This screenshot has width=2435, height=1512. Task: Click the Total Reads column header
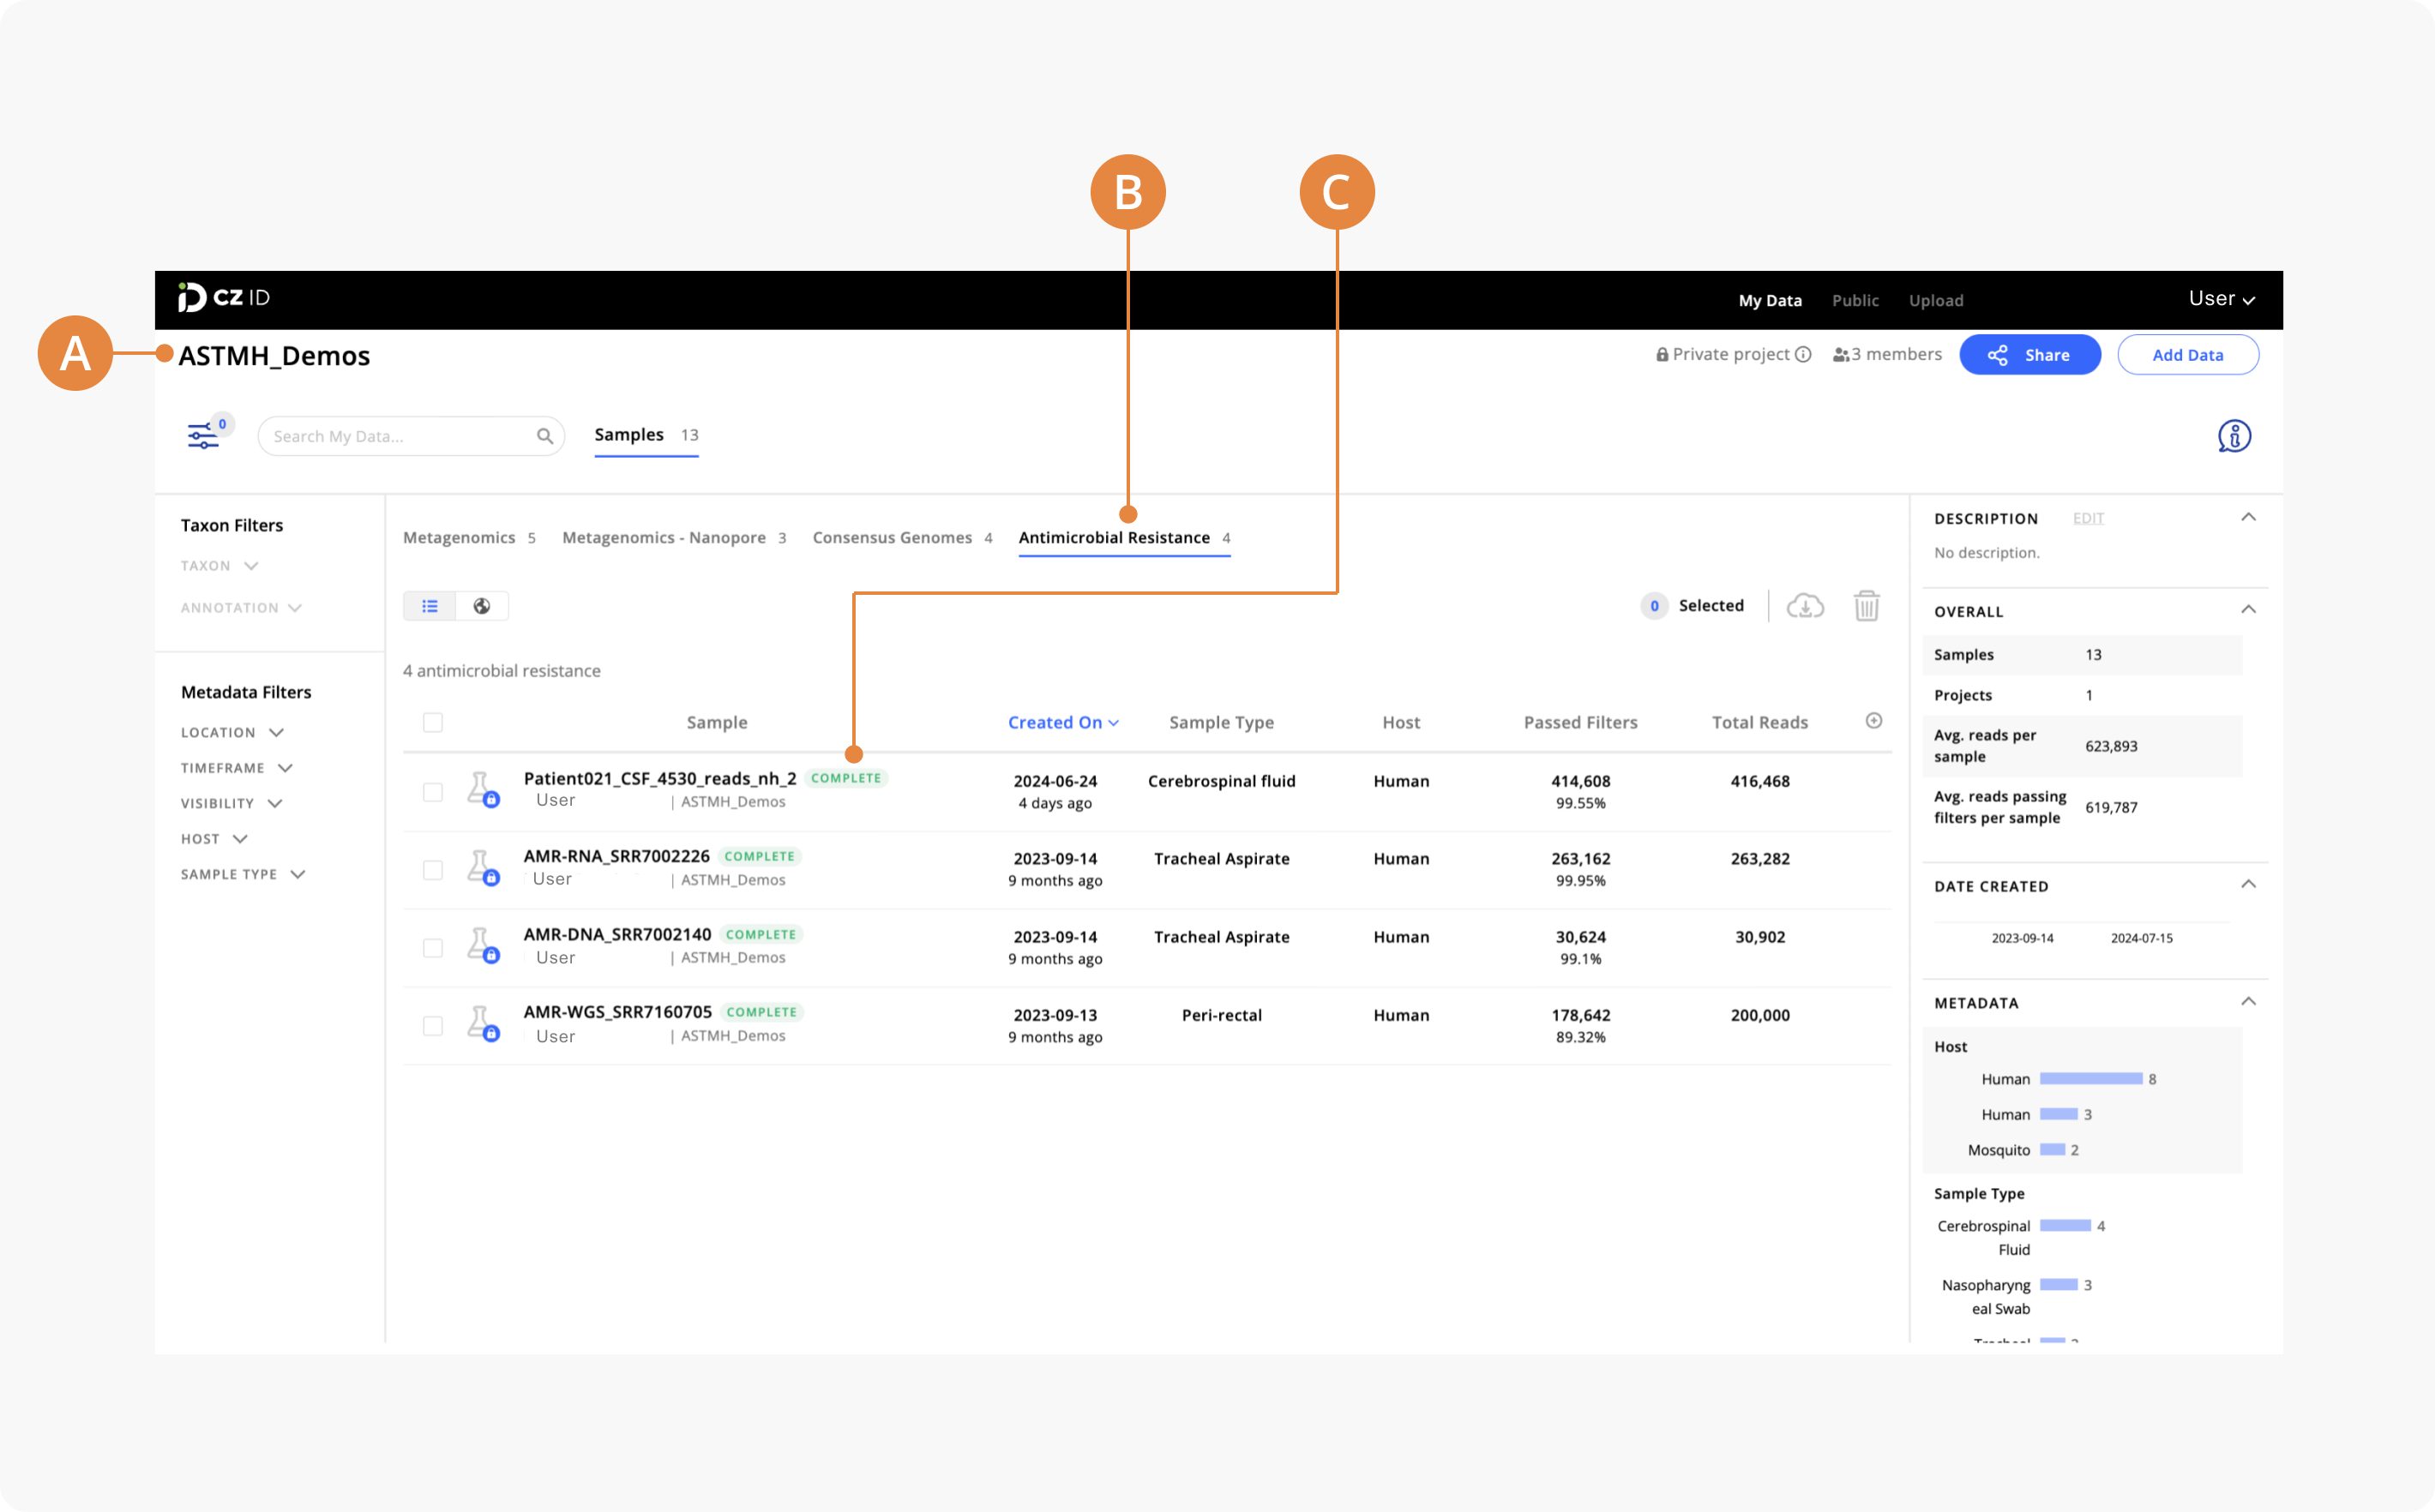click(1760, 722)
